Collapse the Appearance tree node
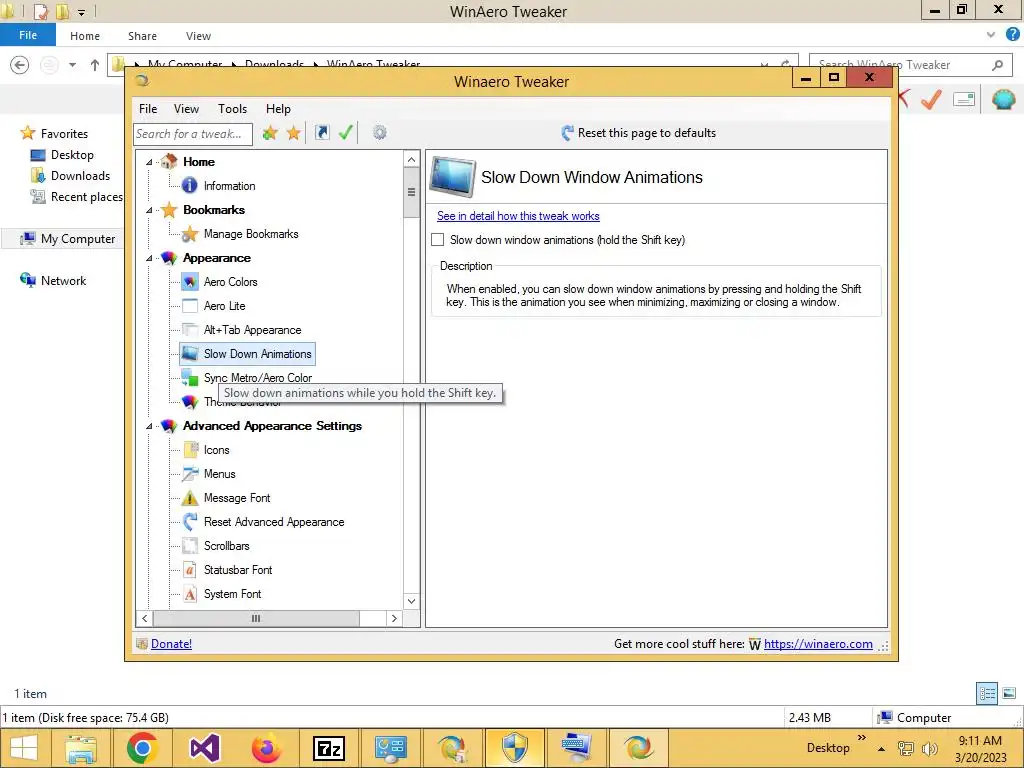The height and width of the screenshot is (768, 1024). coord(150,258)
